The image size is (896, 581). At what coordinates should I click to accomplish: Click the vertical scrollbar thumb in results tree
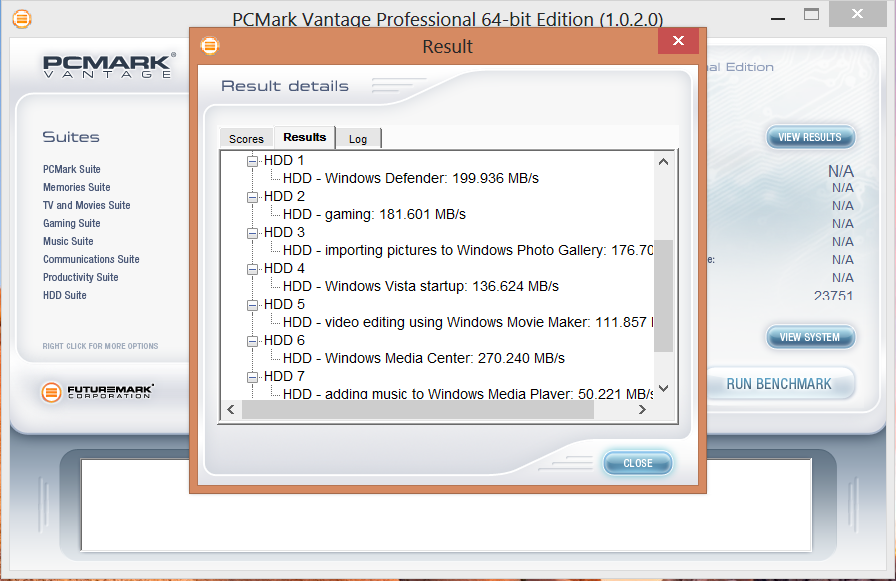[x=663, y=296]
